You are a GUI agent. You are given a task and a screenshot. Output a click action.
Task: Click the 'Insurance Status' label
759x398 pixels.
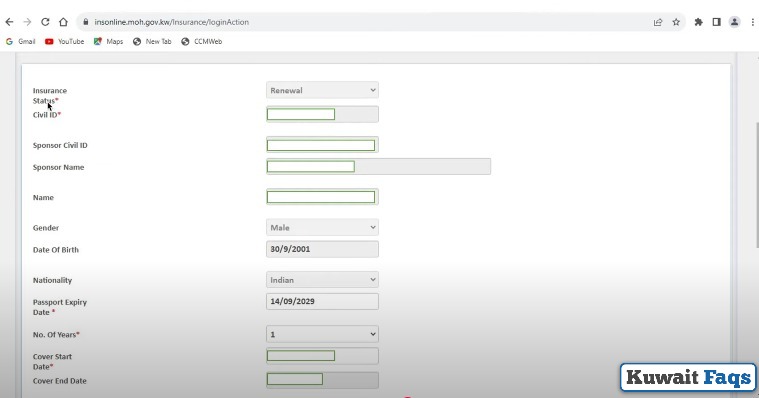click(50, 95)
